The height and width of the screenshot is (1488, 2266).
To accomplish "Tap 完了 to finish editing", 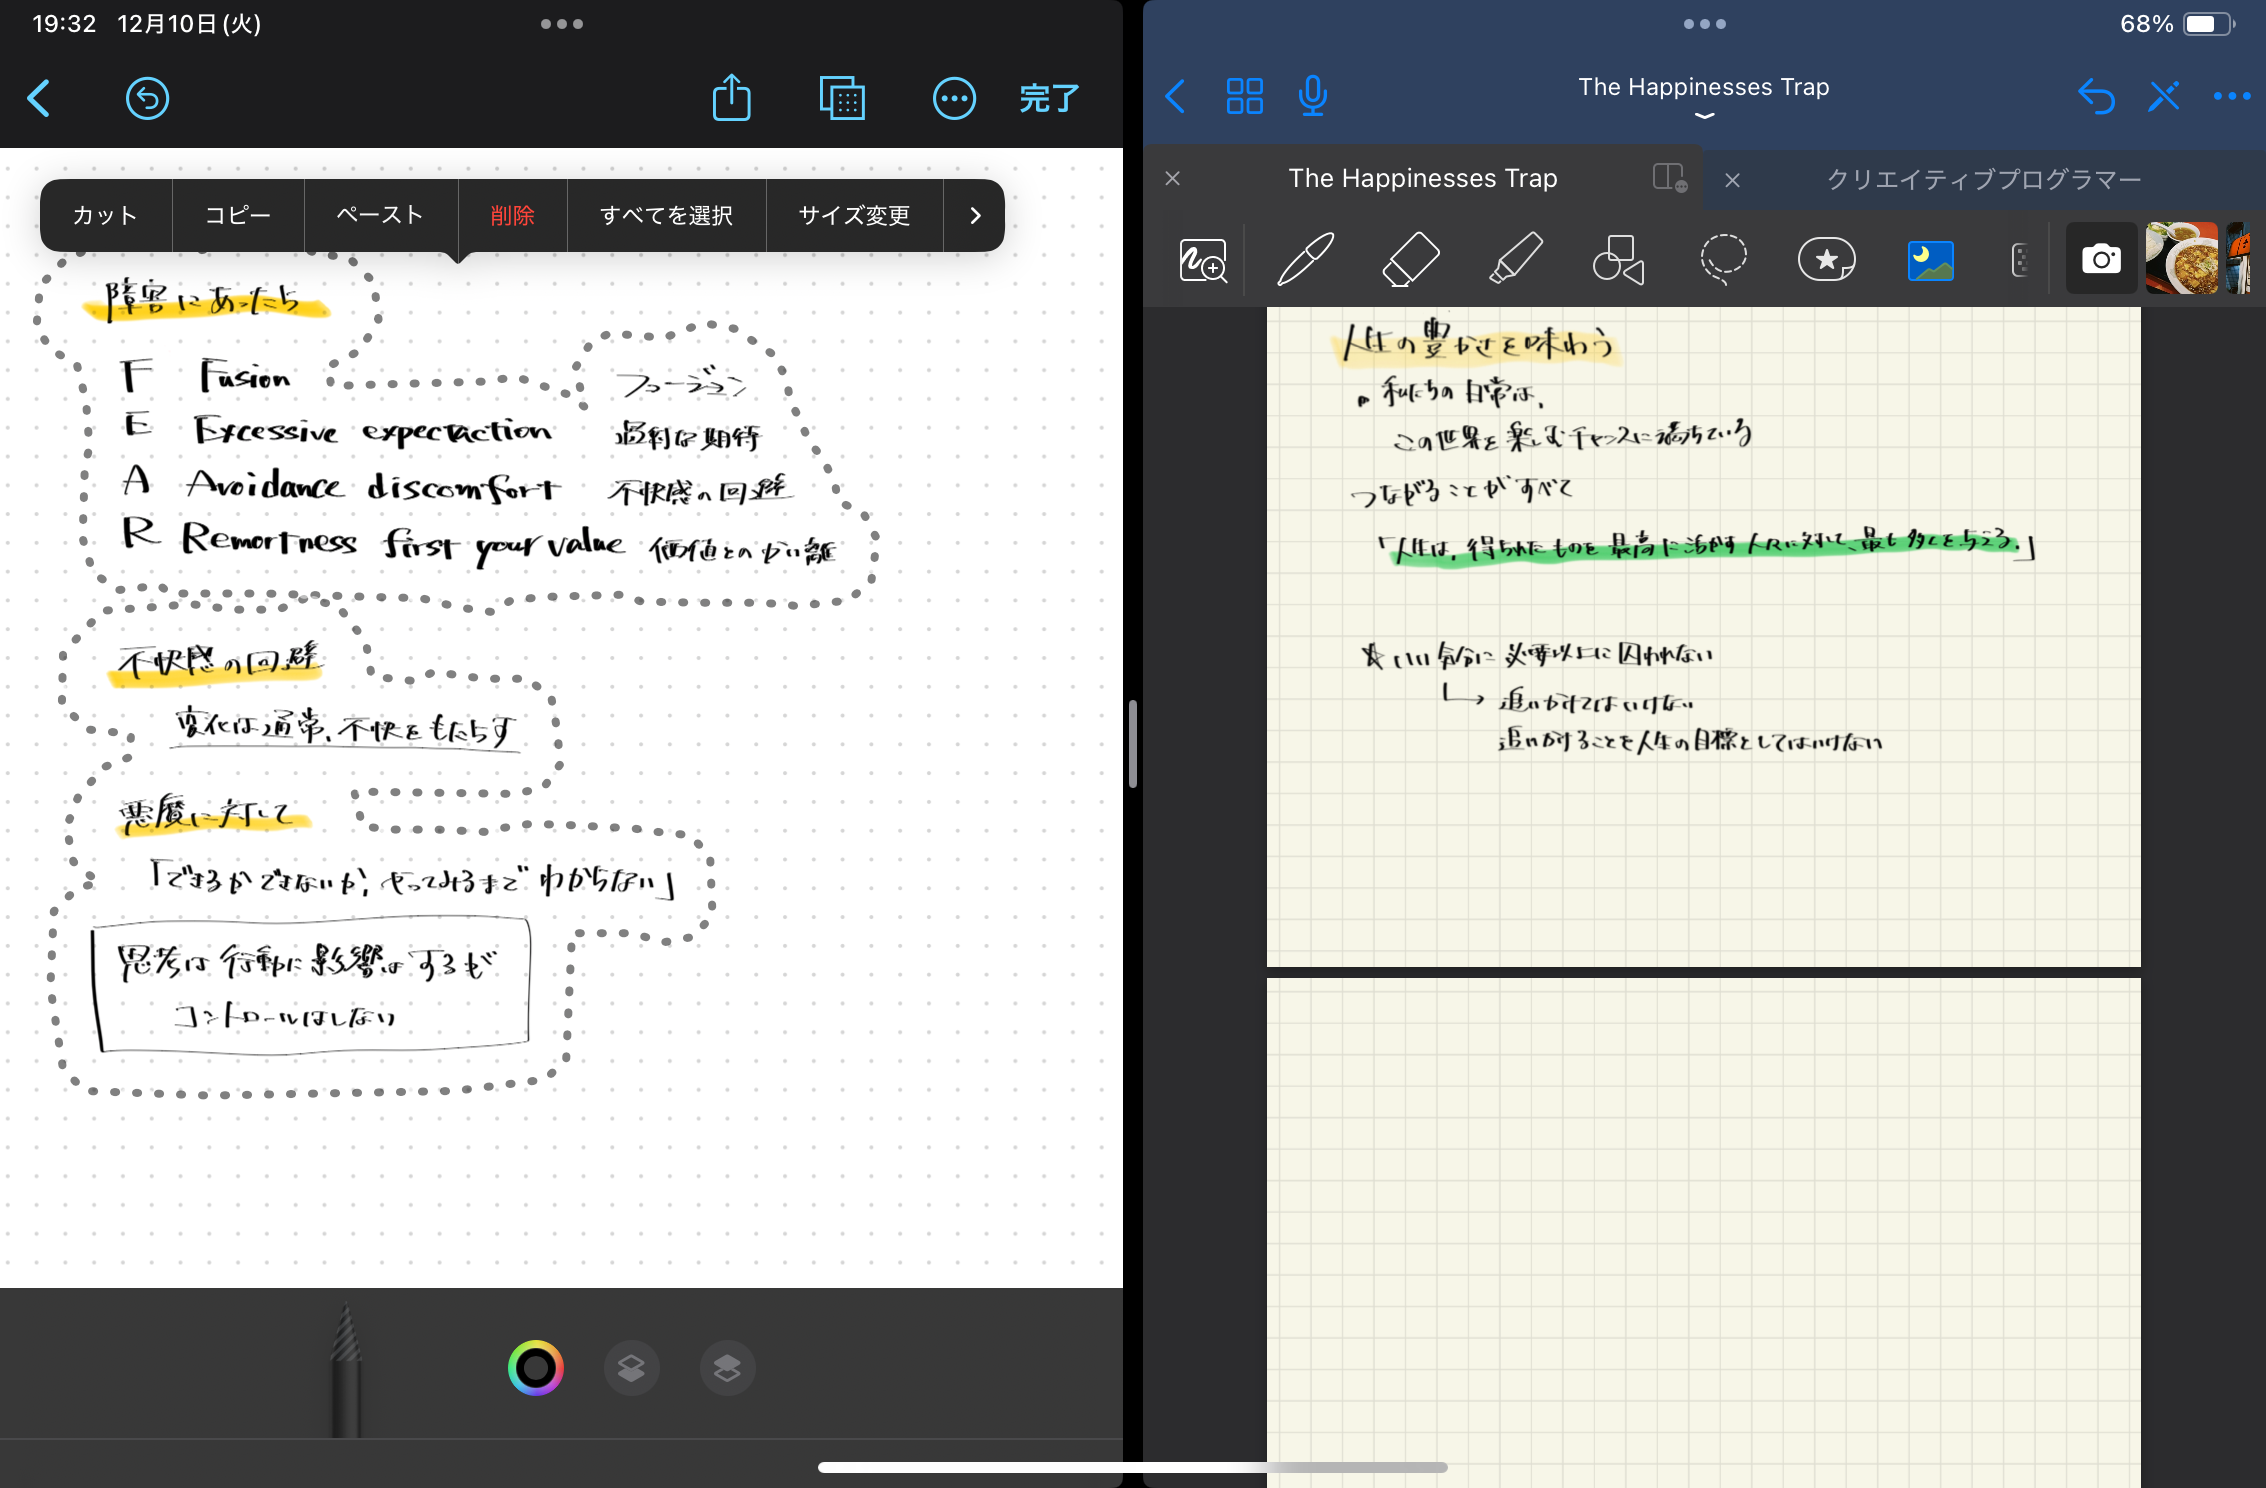I will point(1049,98).
